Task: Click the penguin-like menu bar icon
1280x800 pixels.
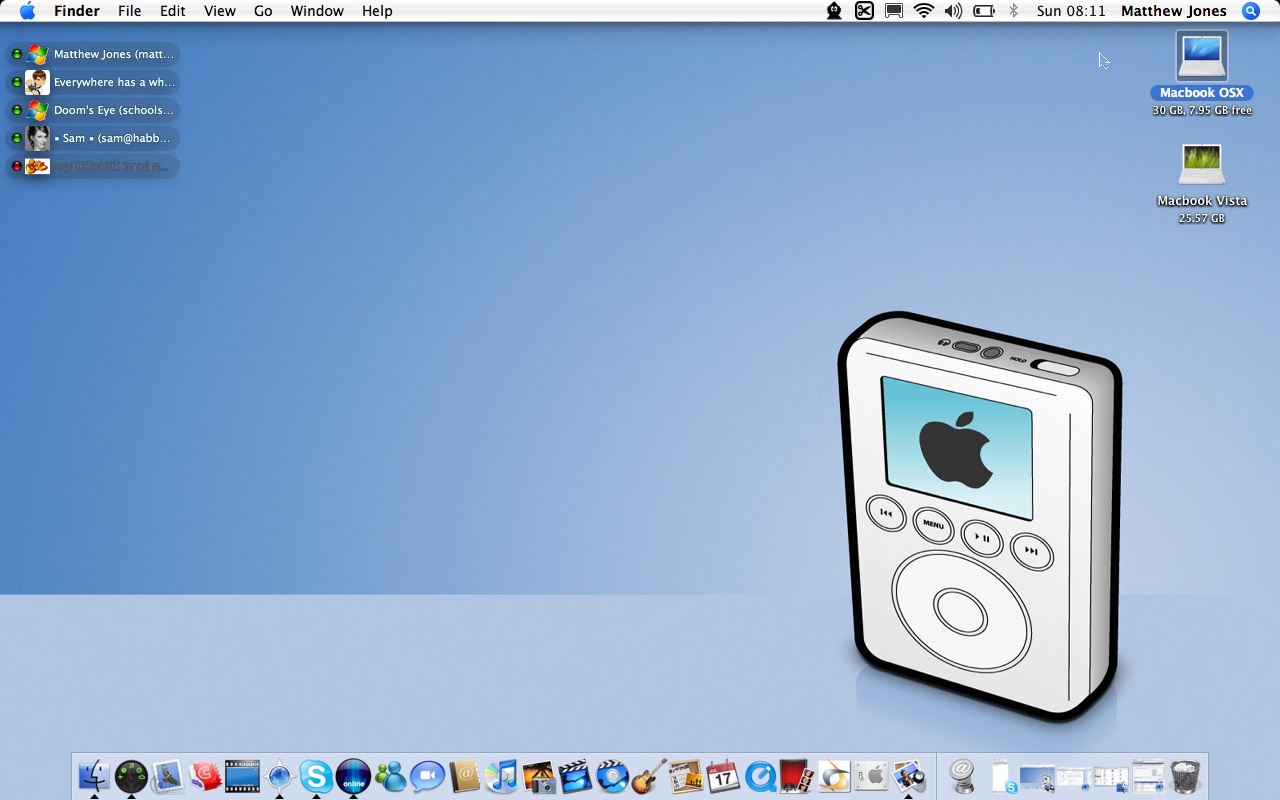Action: (834, 11)
